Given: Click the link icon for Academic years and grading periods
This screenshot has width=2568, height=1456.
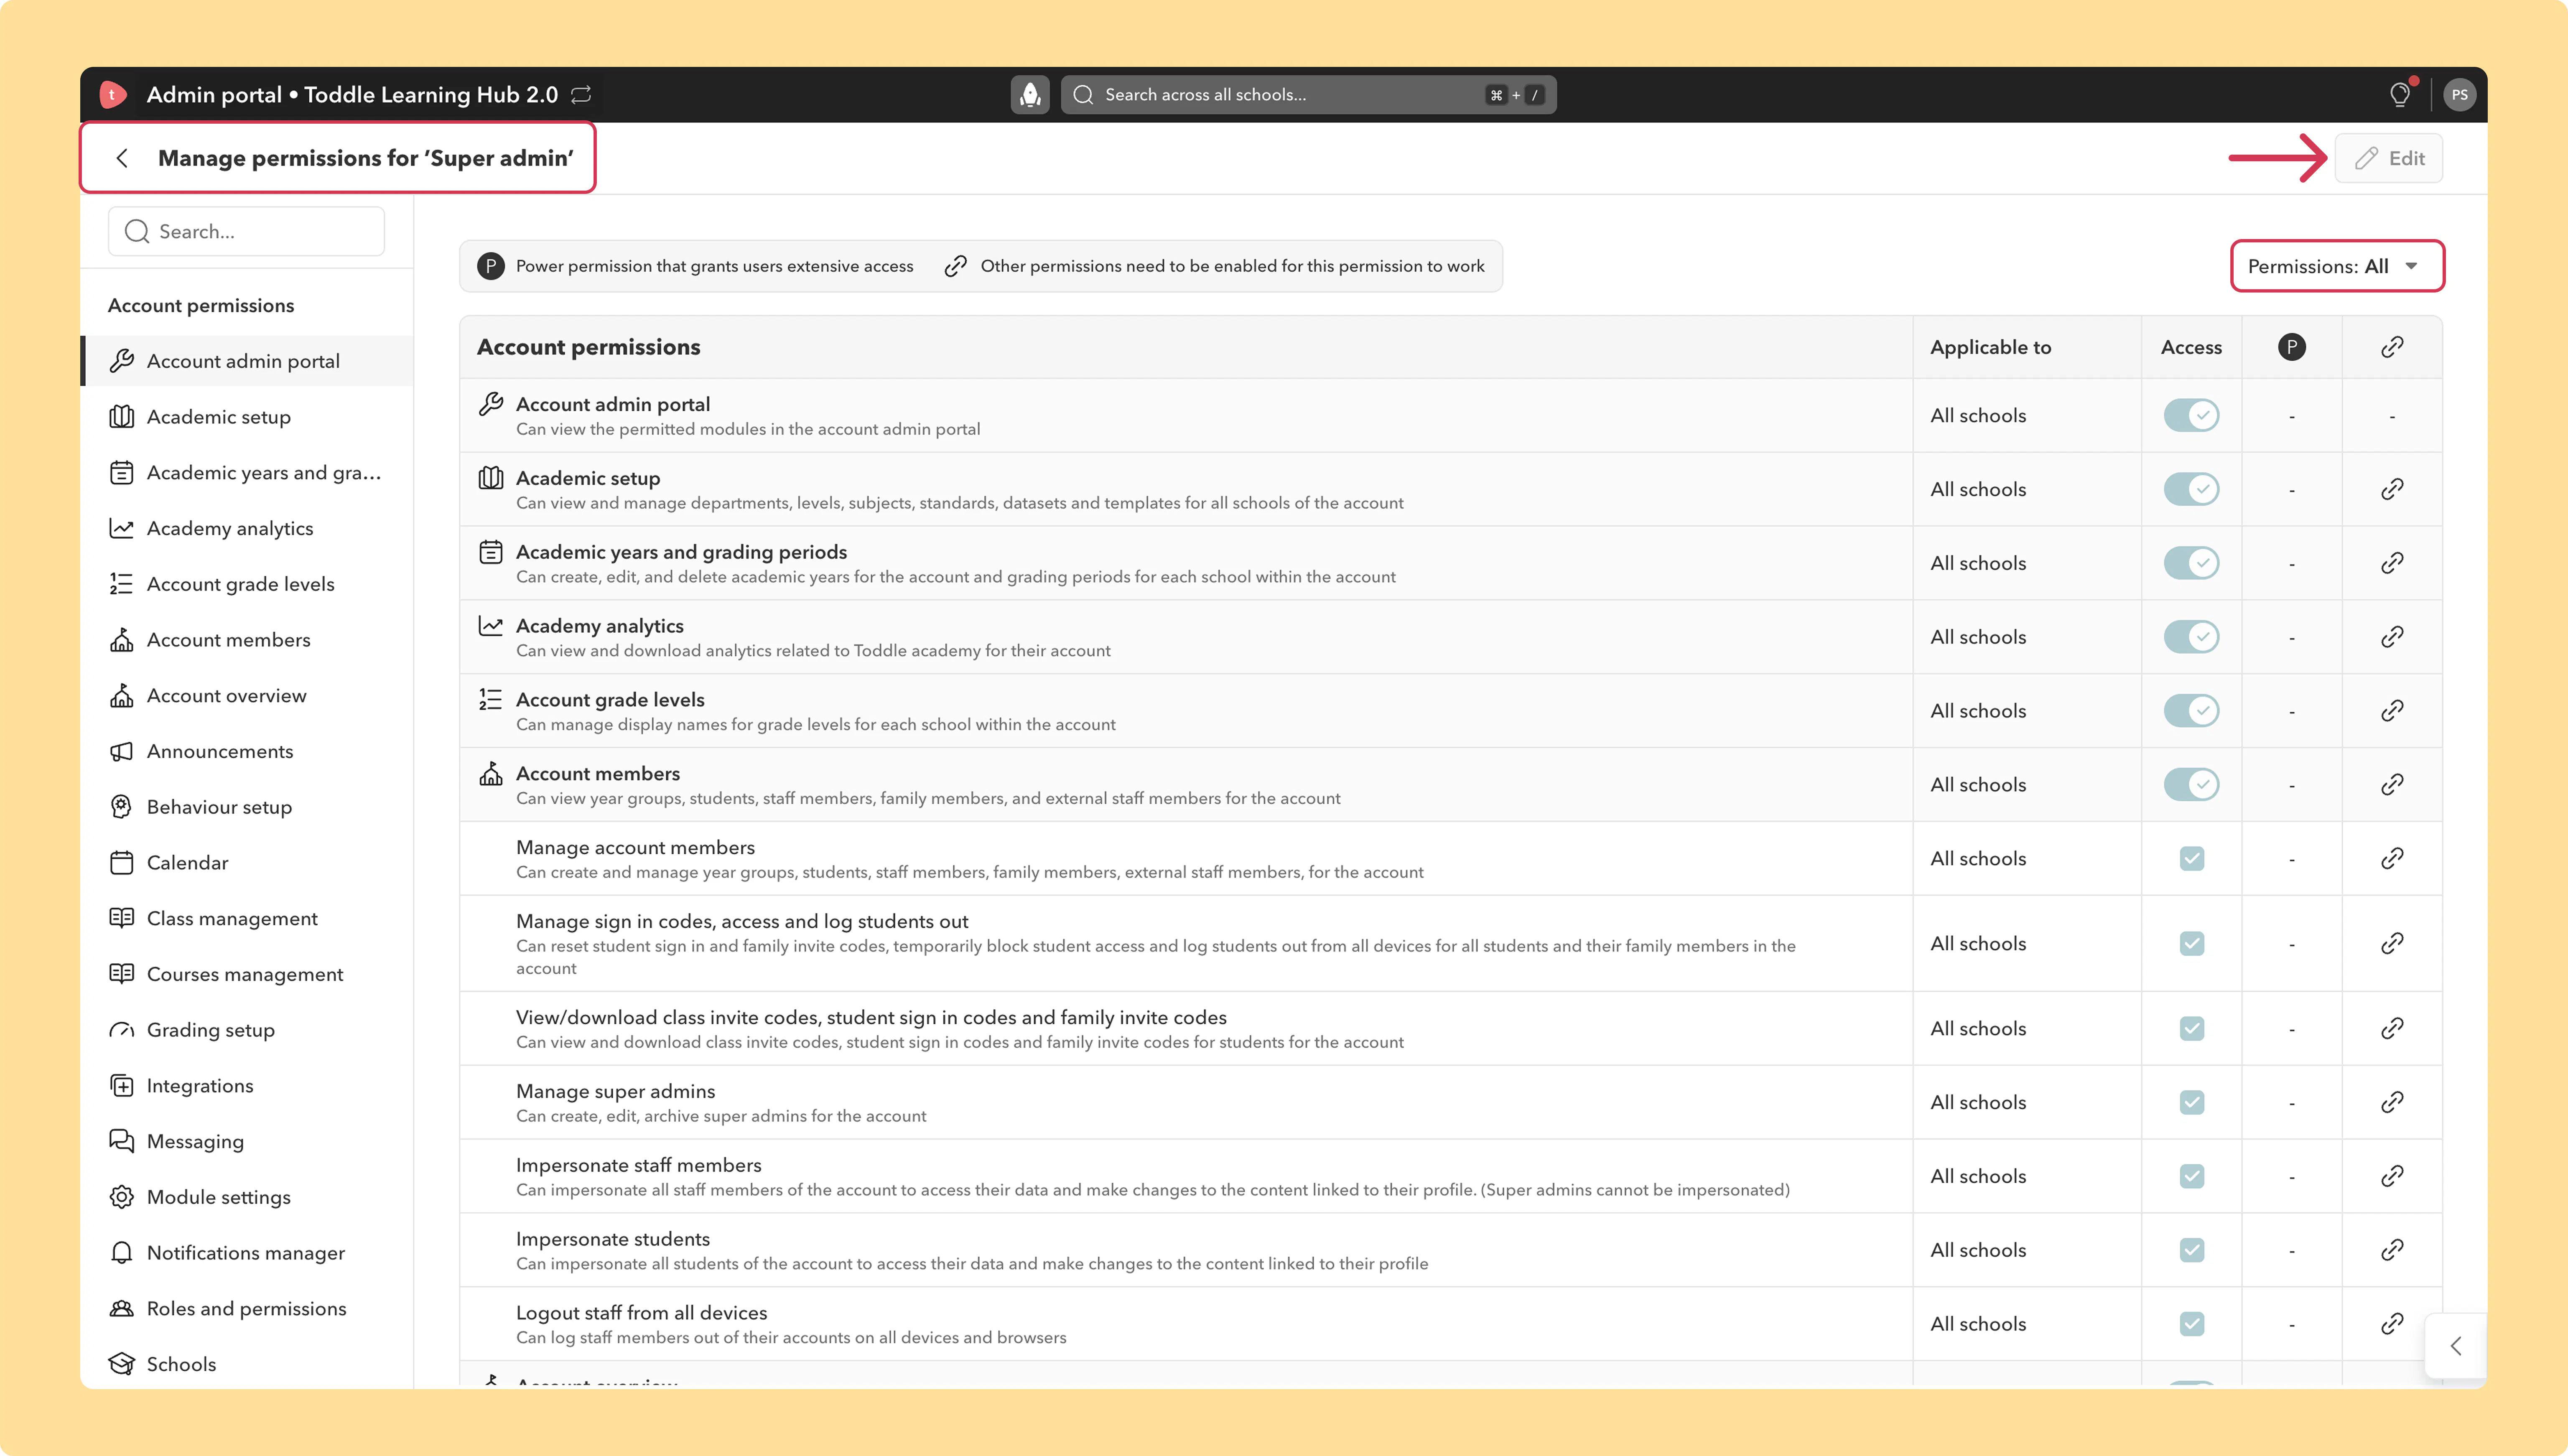Looking at the screenshot, I should point(2392,563).
